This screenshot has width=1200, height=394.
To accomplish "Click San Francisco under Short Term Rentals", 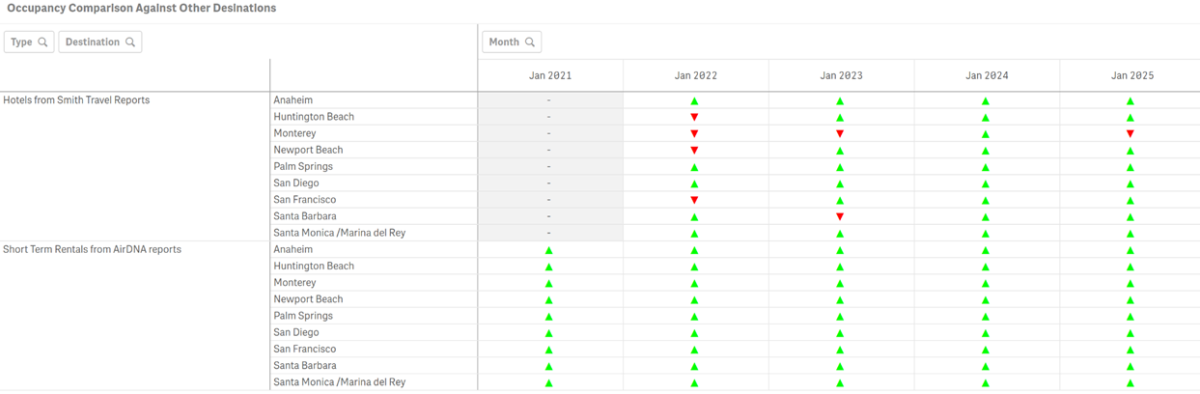I will (304, 349).
